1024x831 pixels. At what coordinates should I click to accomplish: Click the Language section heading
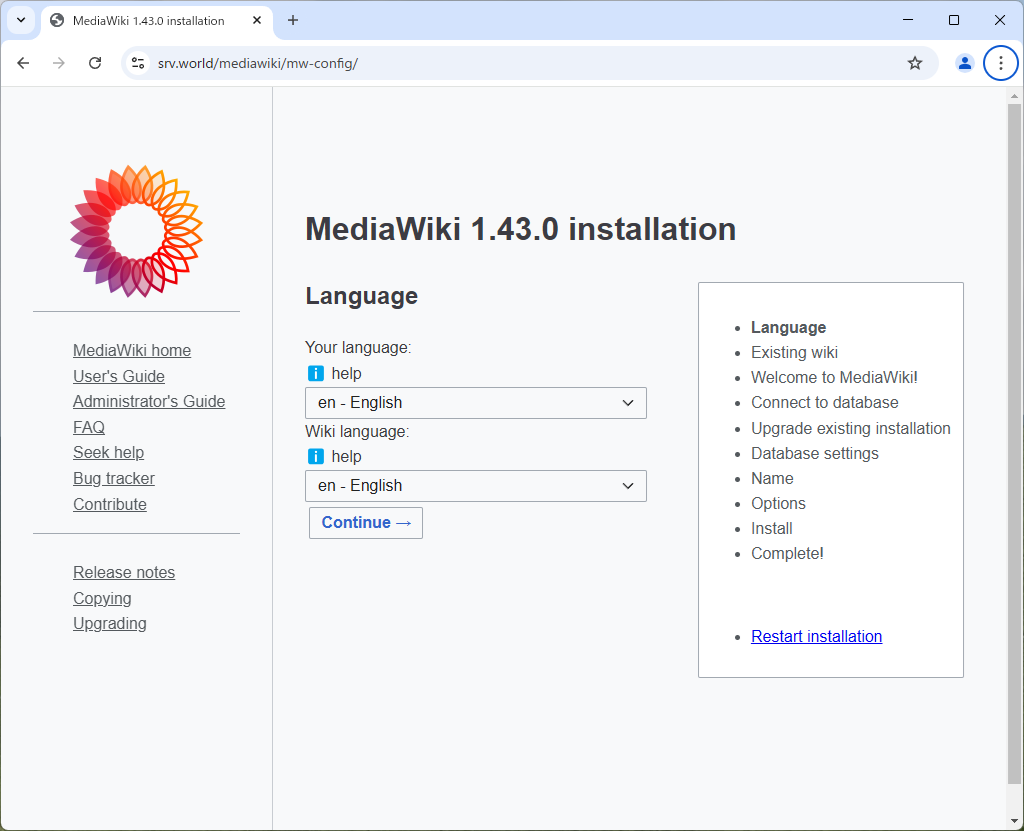click(x=361, y=297)
